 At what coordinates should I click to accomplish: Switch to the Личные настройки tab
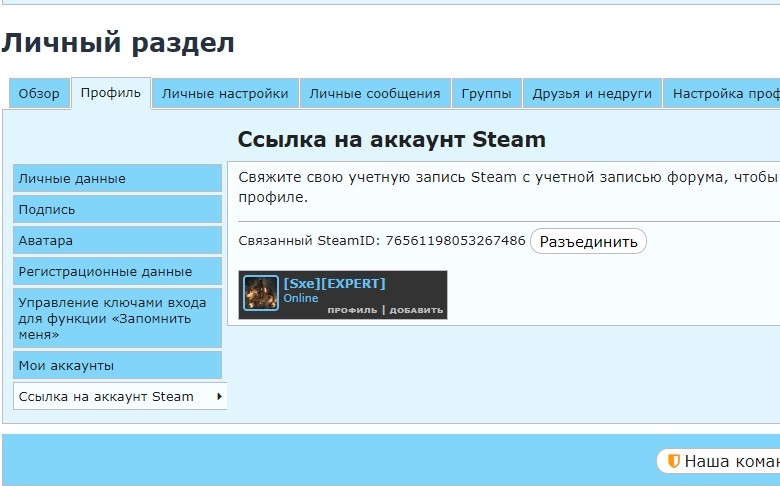pyautogui.click(x=225, y=94)
